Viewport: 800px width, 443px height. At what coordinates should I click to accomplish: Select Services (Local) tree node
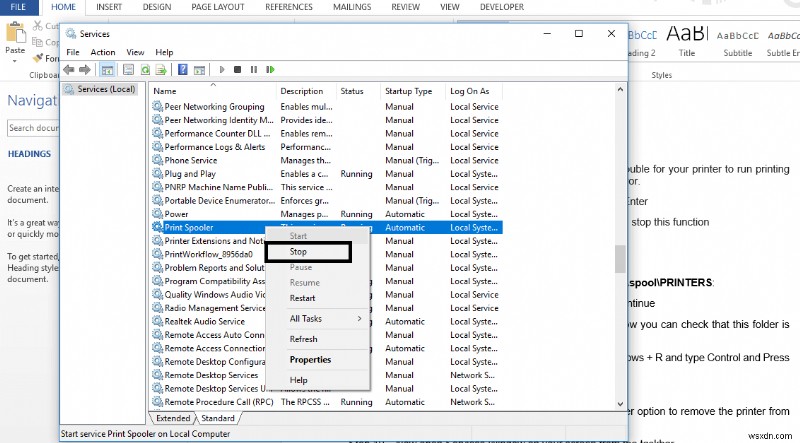coord(100,89)
